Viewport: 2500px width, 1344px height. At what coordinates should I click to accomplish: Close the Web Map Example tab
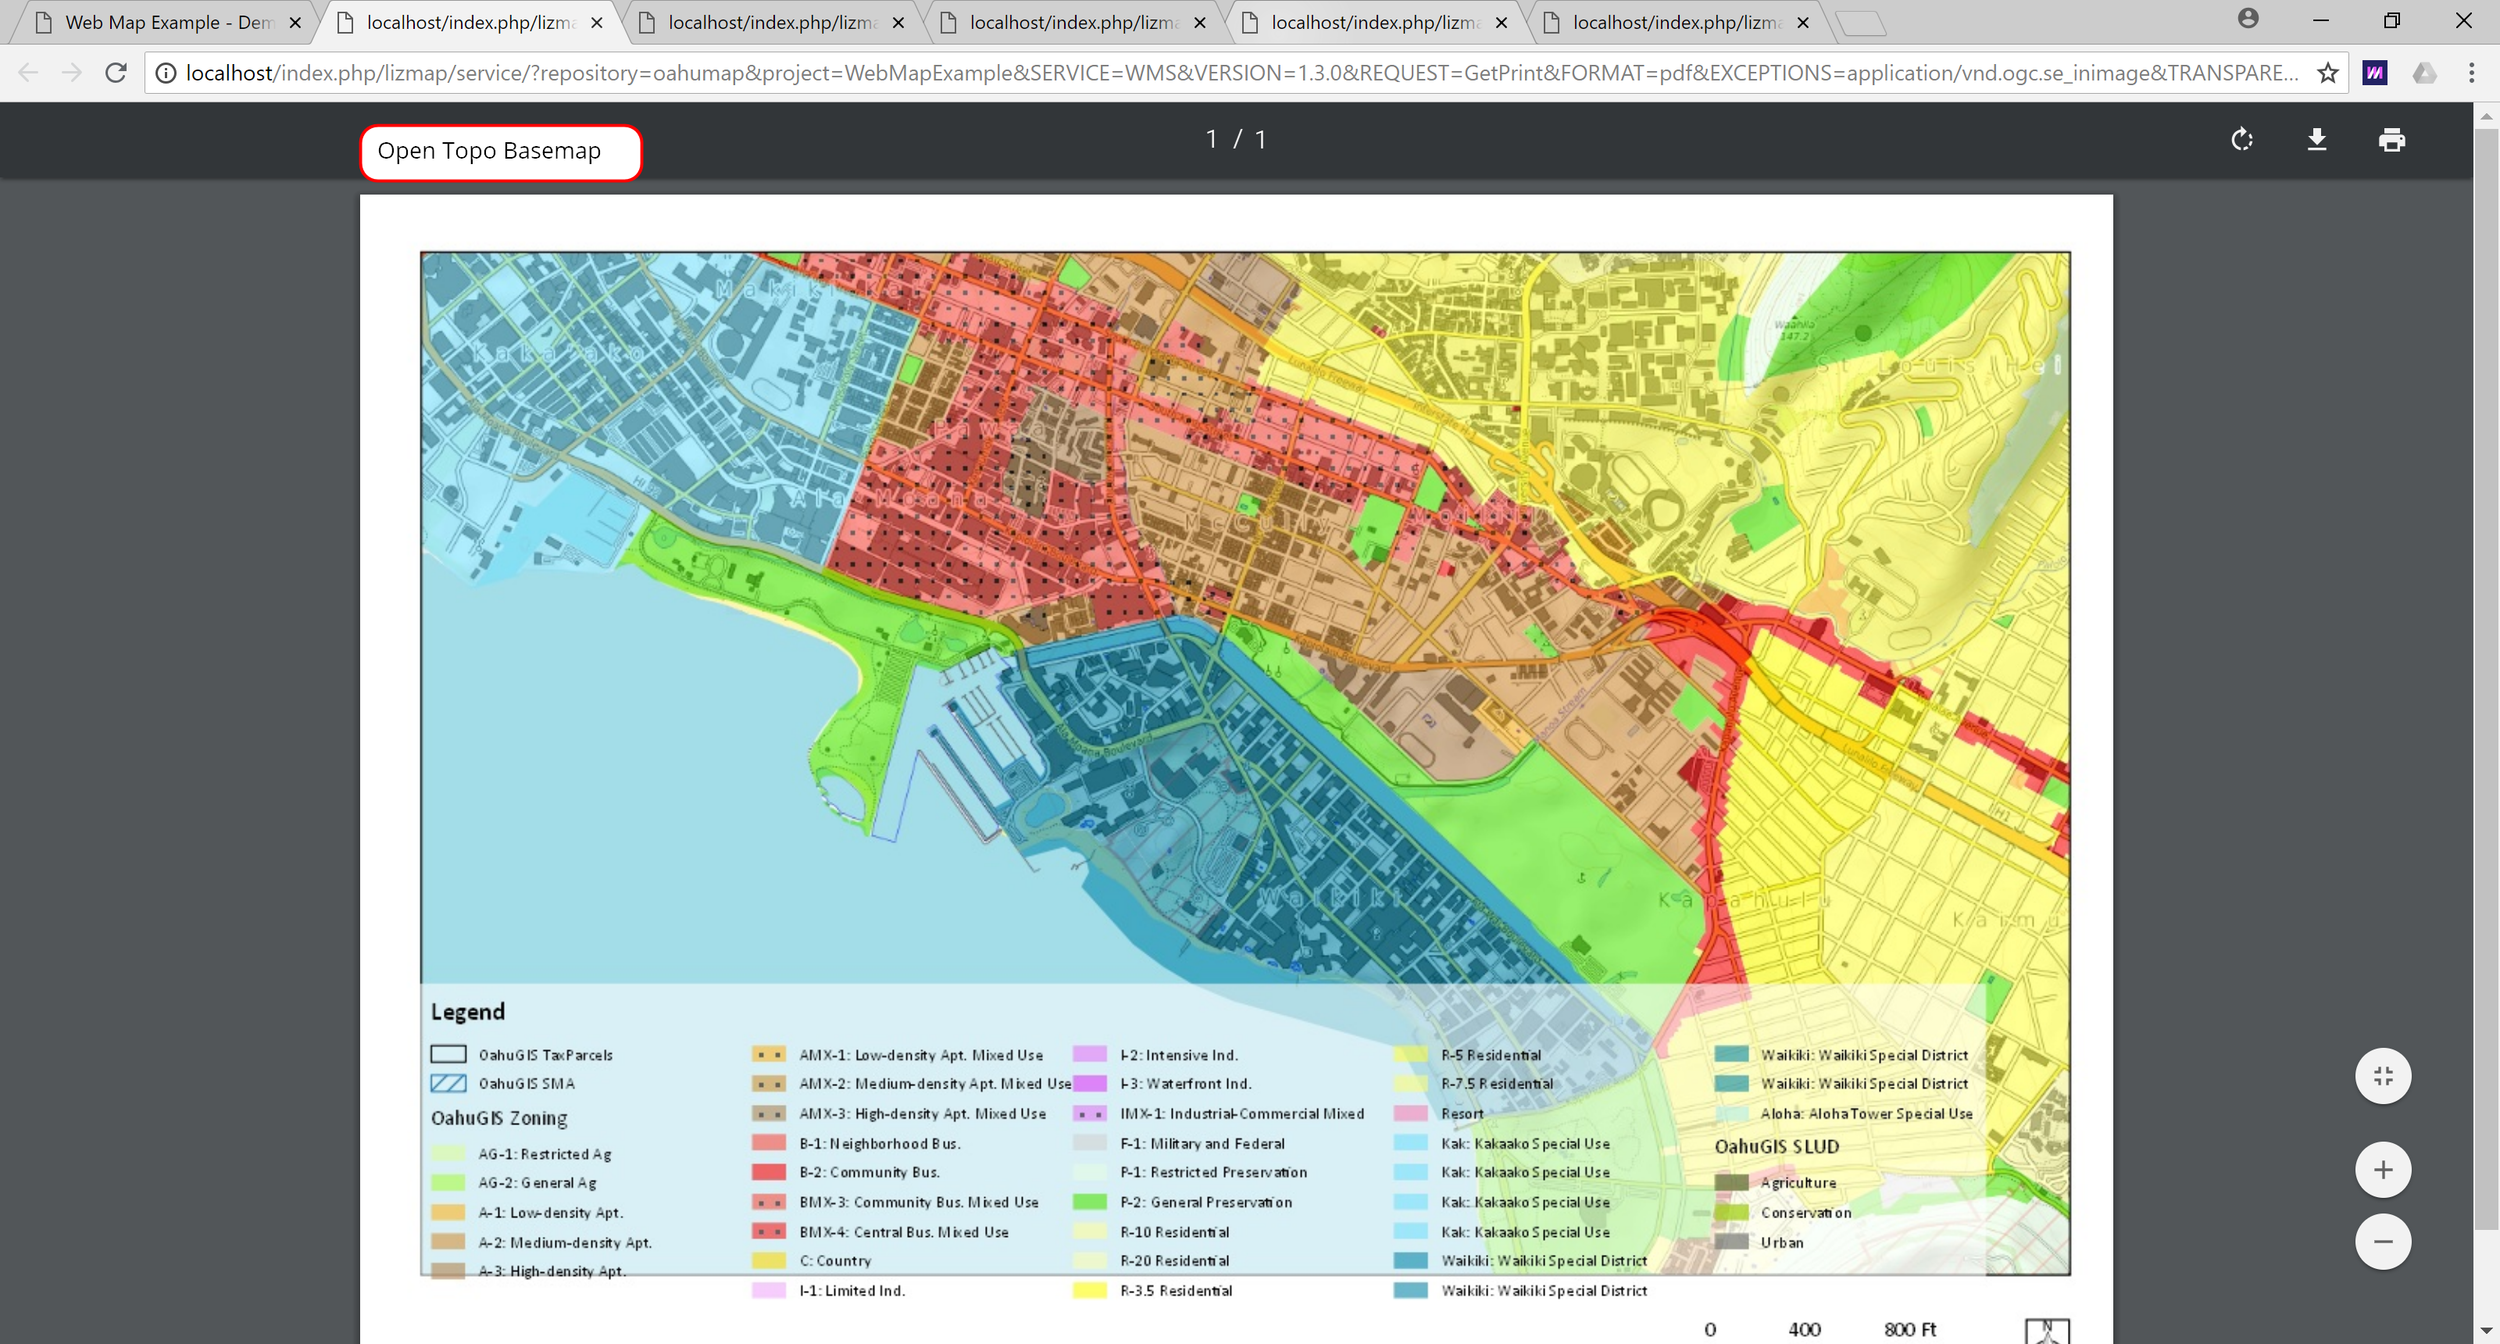[295, 23]
